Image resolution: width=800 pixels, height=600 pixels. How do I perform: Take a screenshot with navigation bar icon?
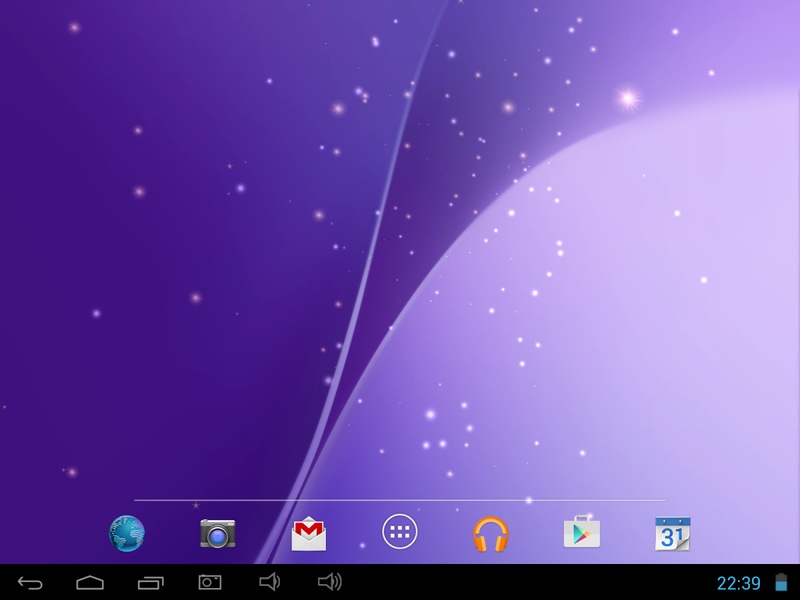[x=210, y=582]
